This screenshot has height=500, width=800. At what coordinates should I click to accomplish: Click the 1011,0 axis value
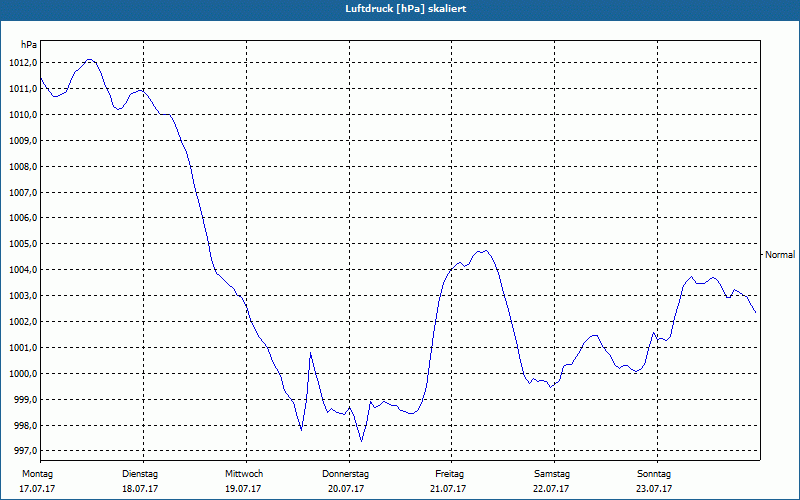(x=23, y=89)
